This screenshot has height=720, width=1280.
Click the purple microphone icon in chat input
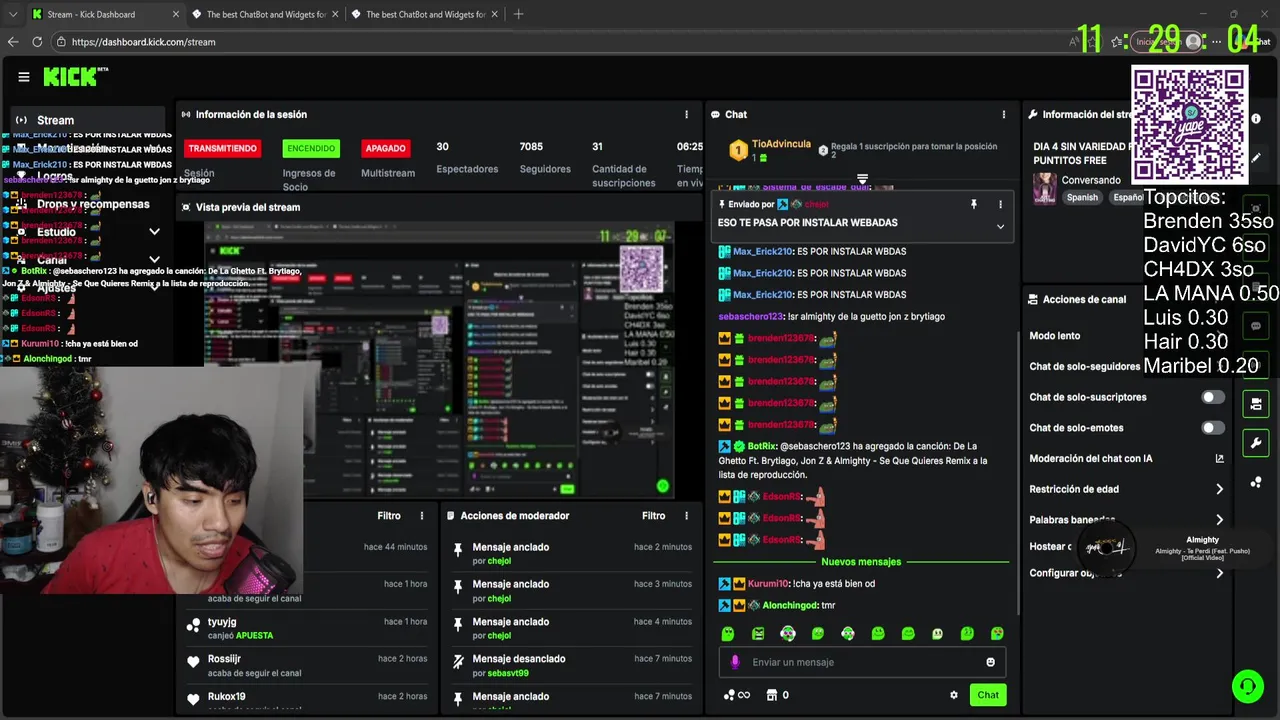[735, 662]
